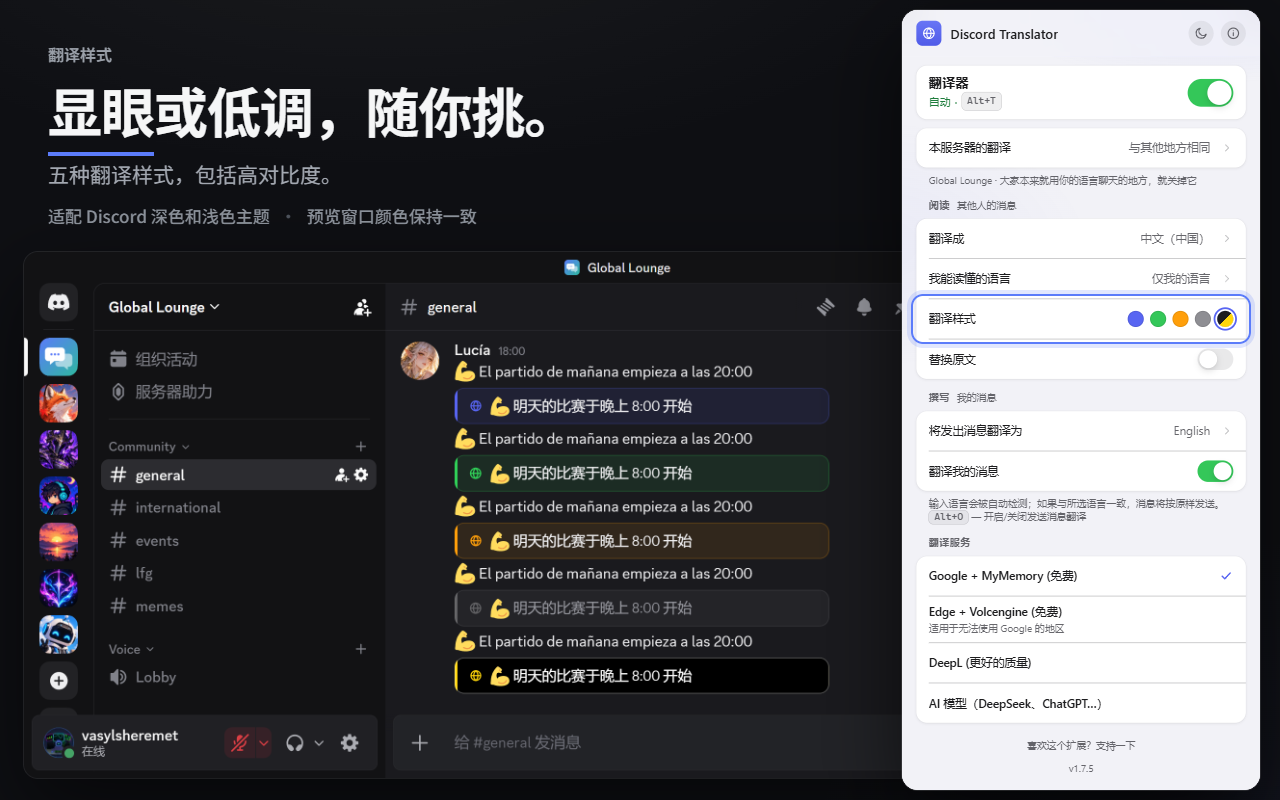1280x800 pixels.
Task: Choose green translation style swatch
Action: pyautogui.click(x=1158, y=319)
